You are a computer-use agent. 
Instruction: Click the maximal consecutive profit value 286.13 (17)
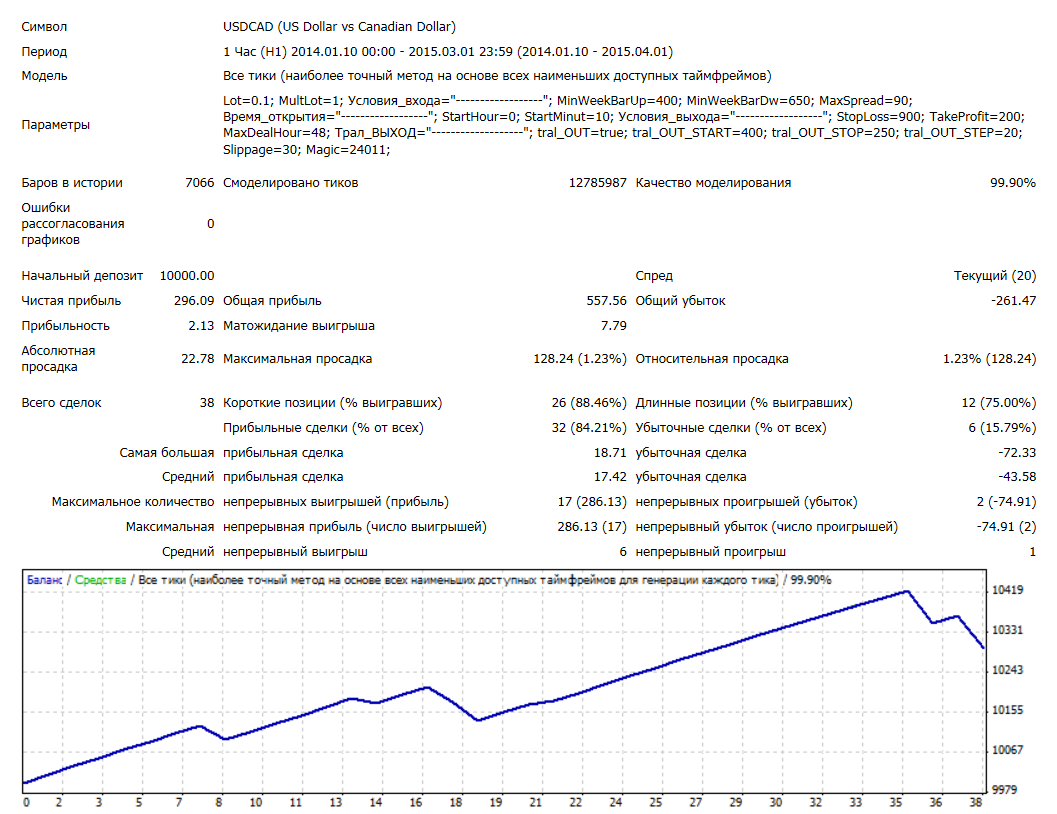pos(592,526)
